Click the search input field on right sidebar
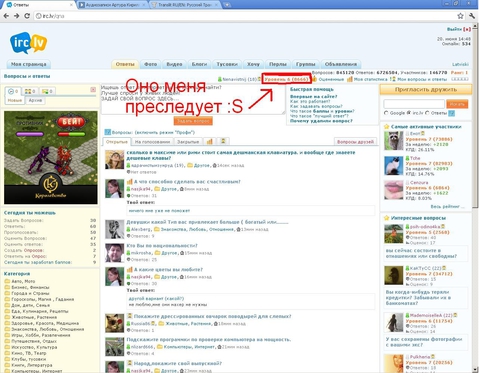The image size is (479, 373). [x=414, y=104]
